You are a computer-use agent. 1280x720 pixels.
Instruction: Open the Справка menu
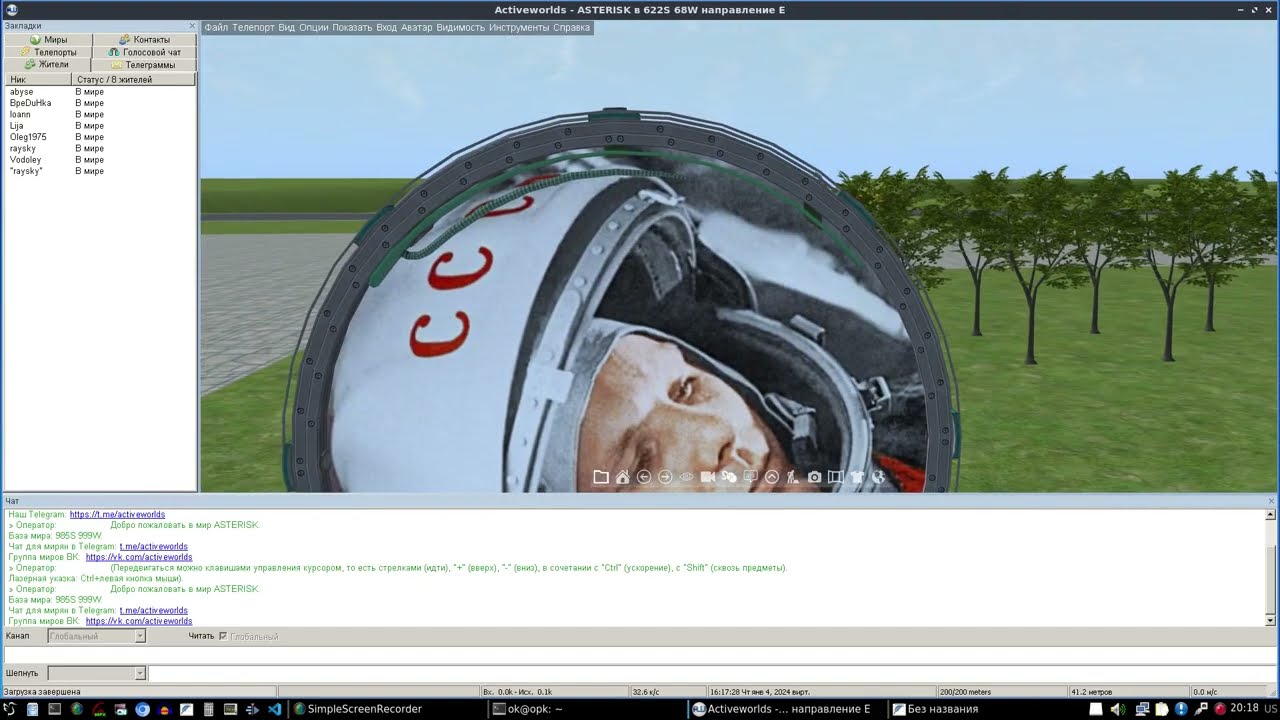tap(571, 27)
